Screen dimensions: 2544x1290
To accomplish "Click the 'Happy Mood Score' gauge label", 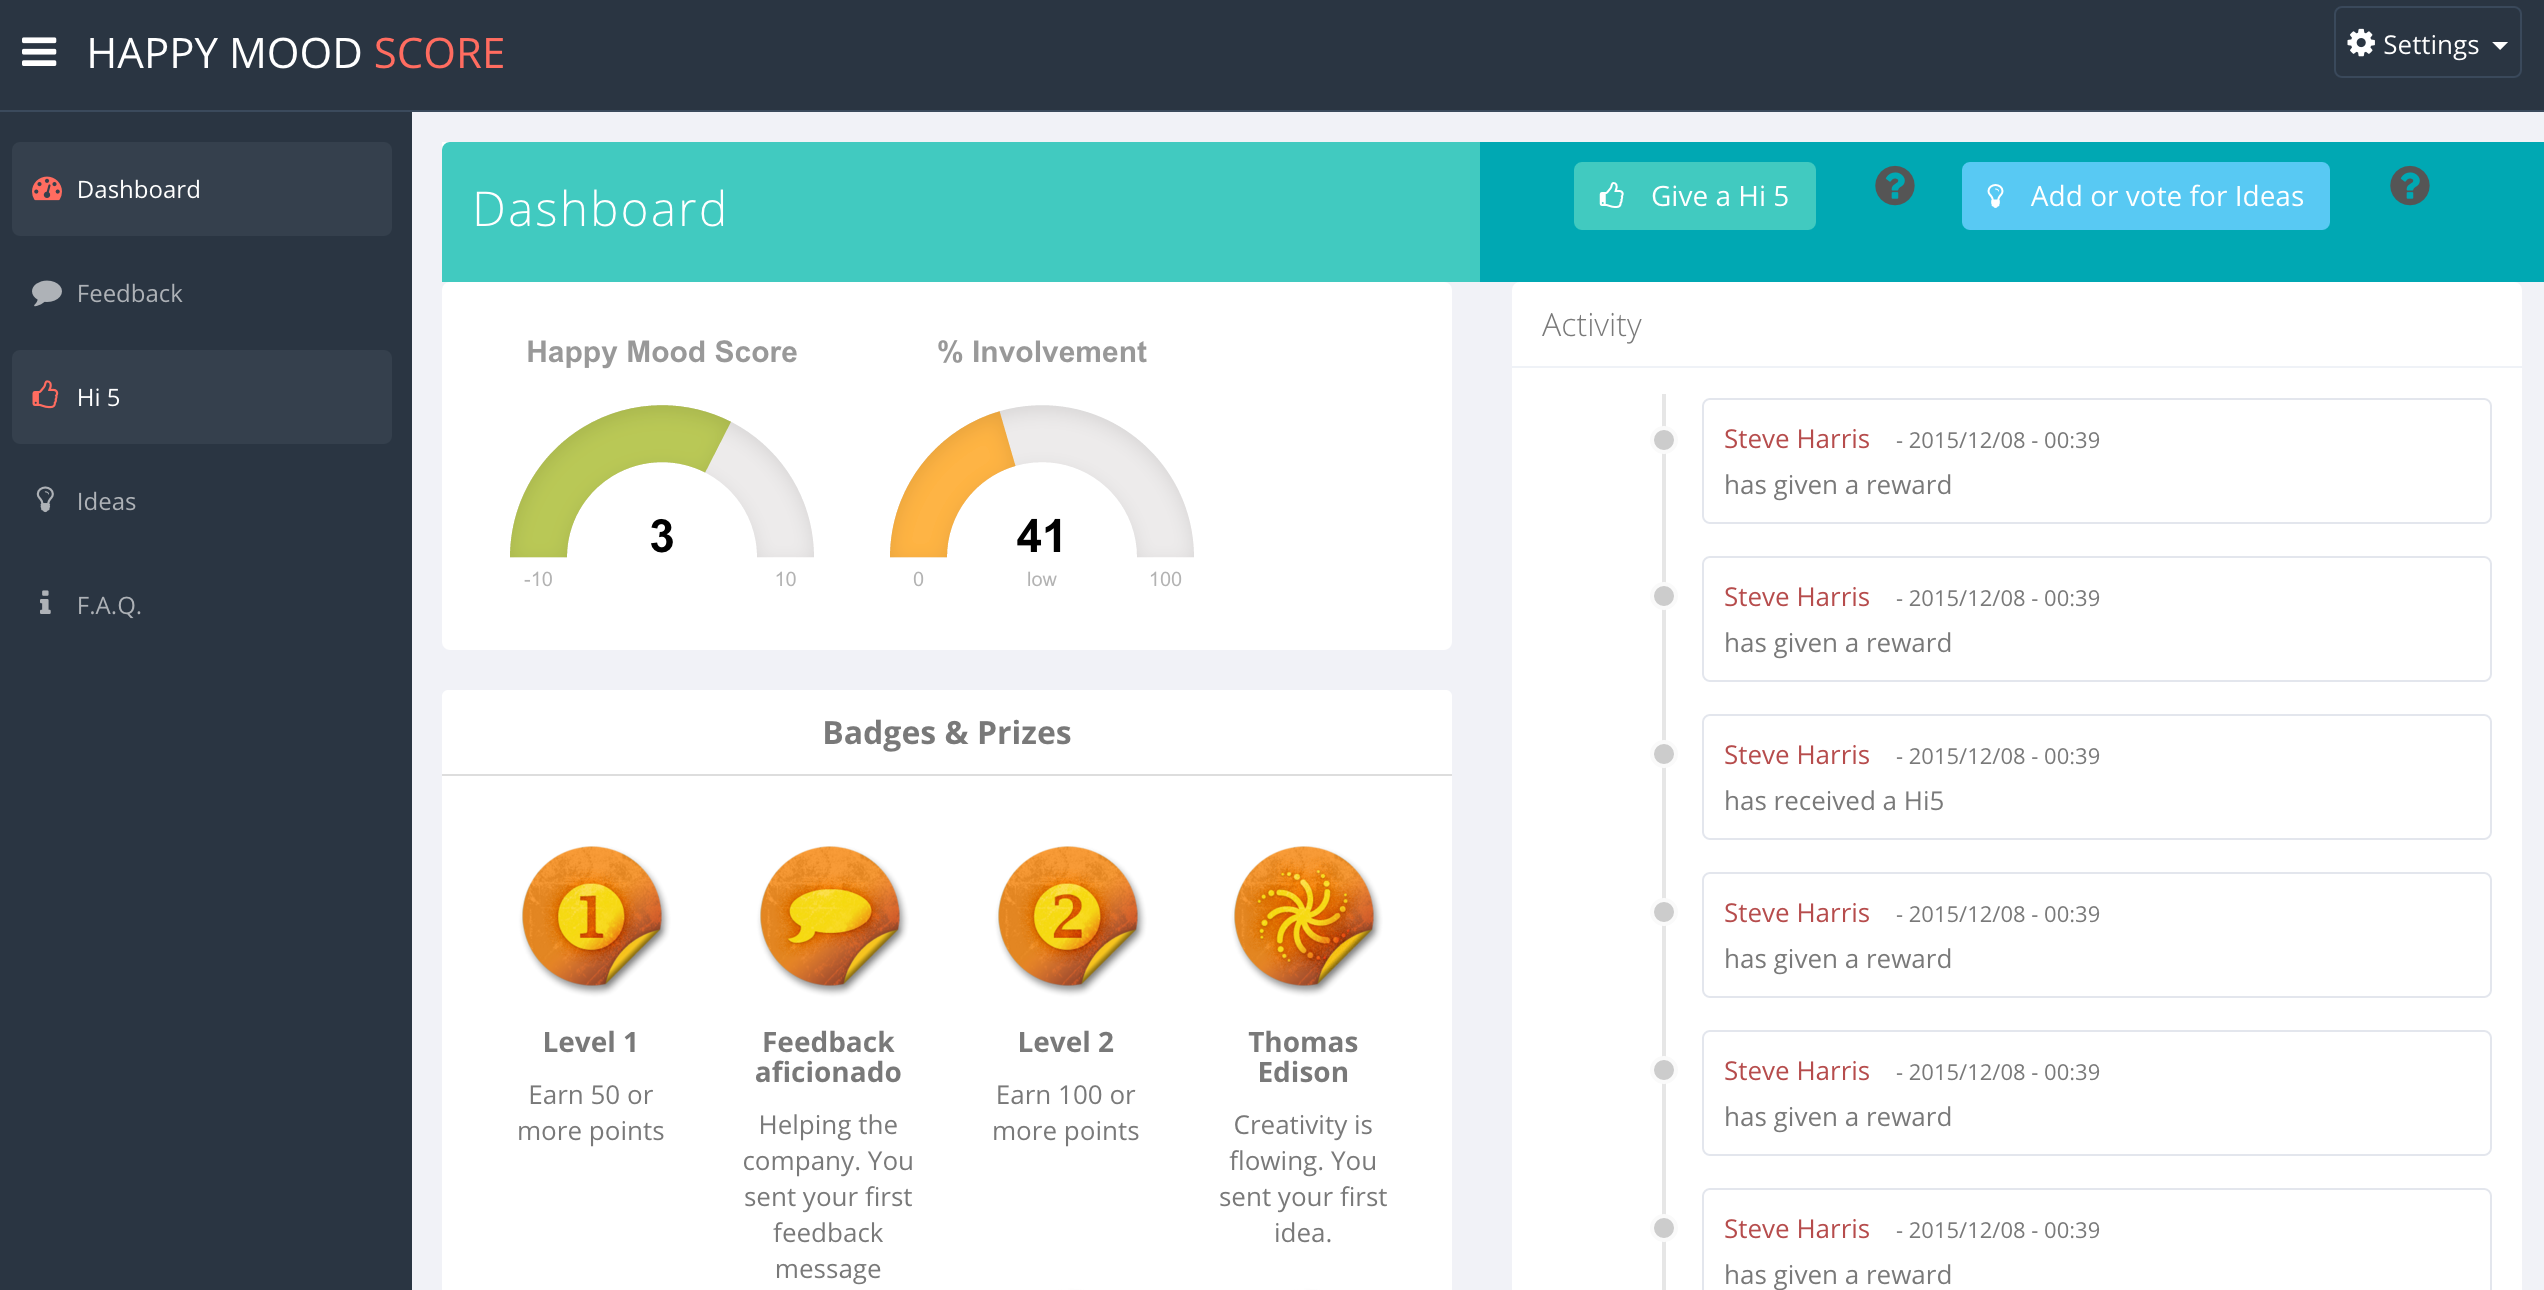I will tap(662, 352).
